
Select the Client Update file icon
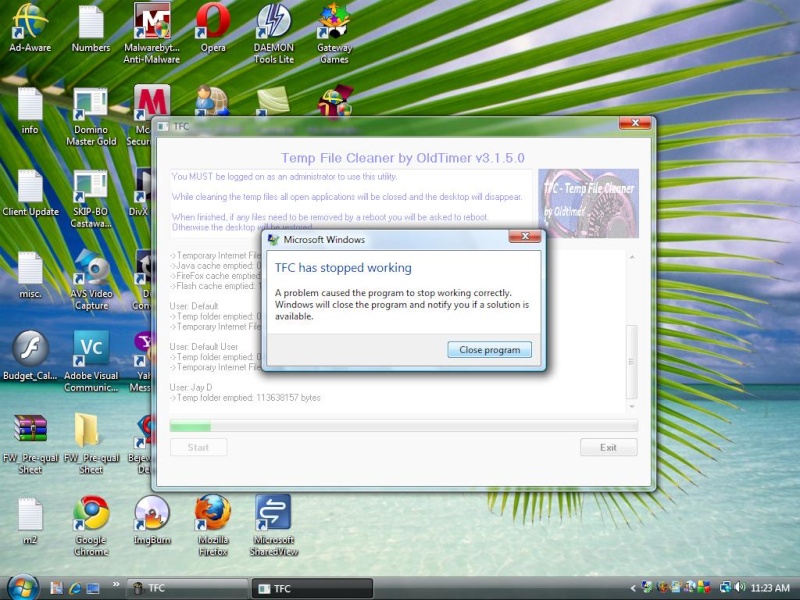click(30, 193)
